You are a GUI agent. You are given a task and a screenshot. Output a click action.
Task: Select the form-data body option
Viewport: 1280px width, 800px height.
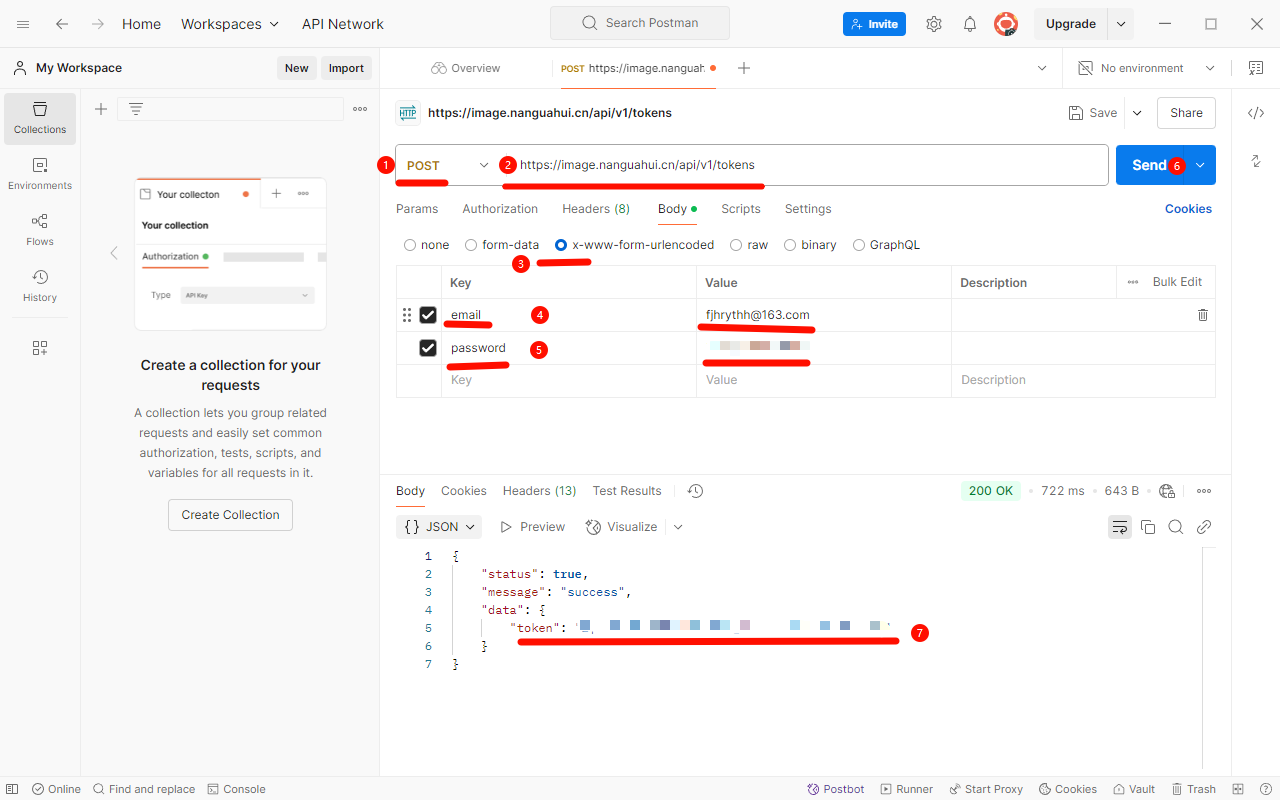[471, 245]
